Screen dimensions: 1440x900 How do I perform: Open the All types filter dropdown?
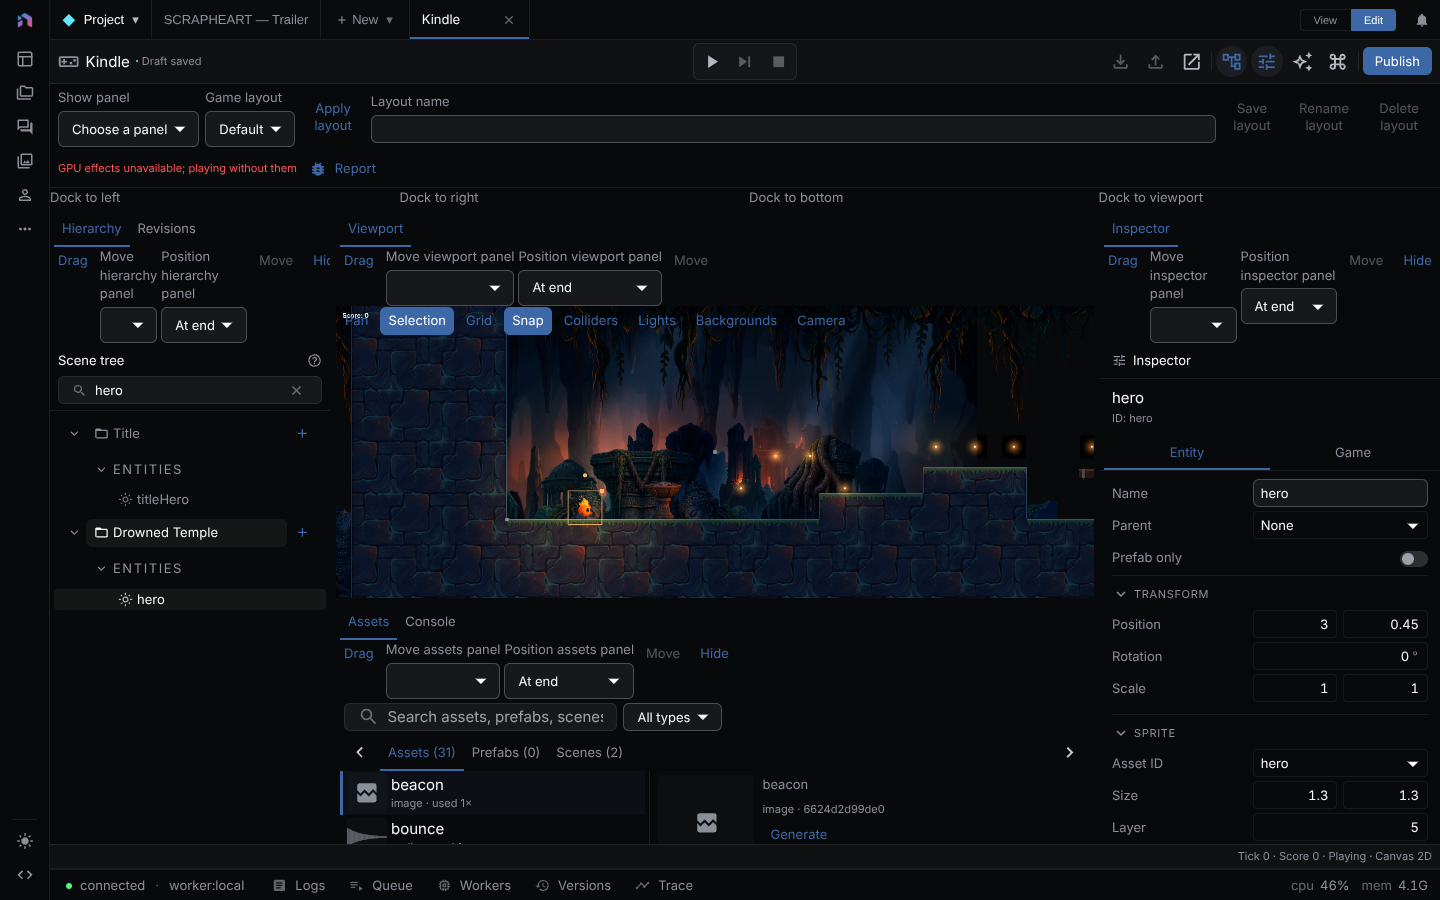point(672,717)
